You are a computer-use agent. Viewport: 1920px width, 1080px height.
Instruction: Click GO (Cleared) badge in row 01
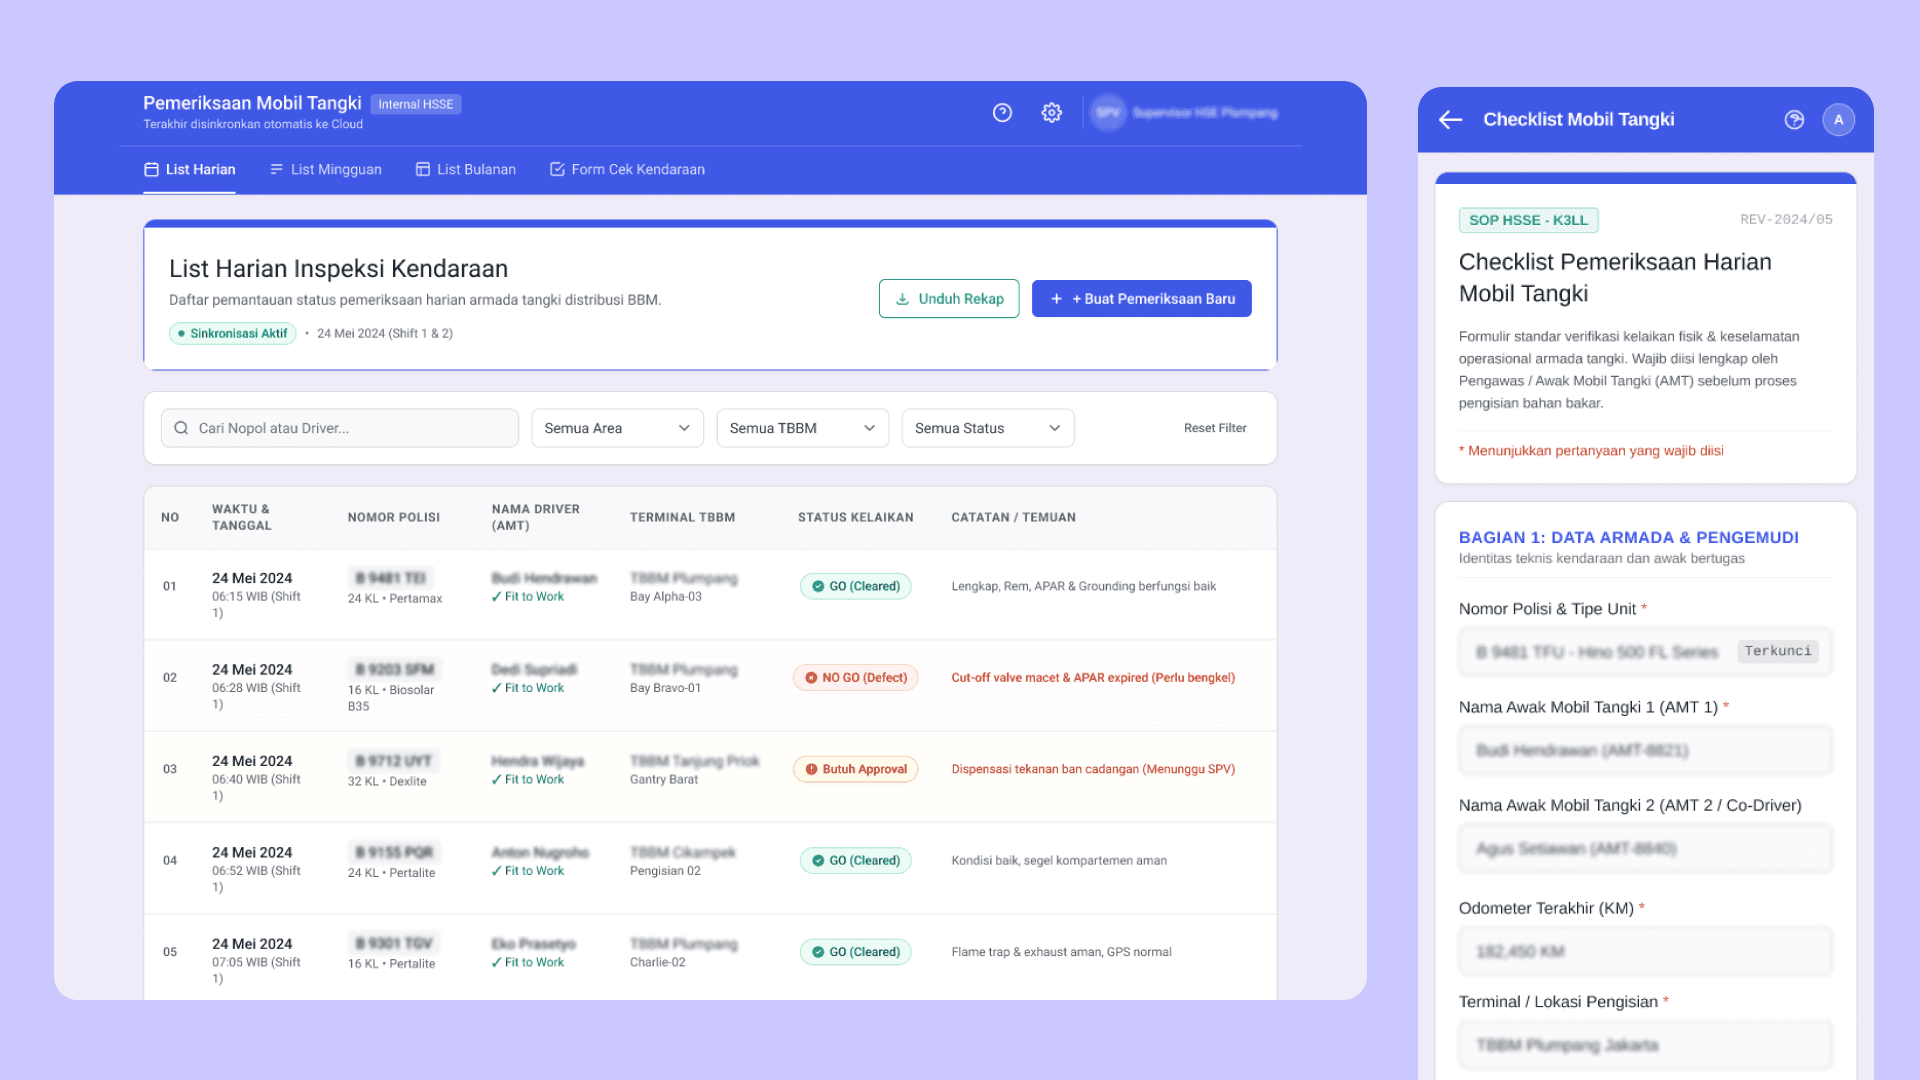tap(856, 586)
